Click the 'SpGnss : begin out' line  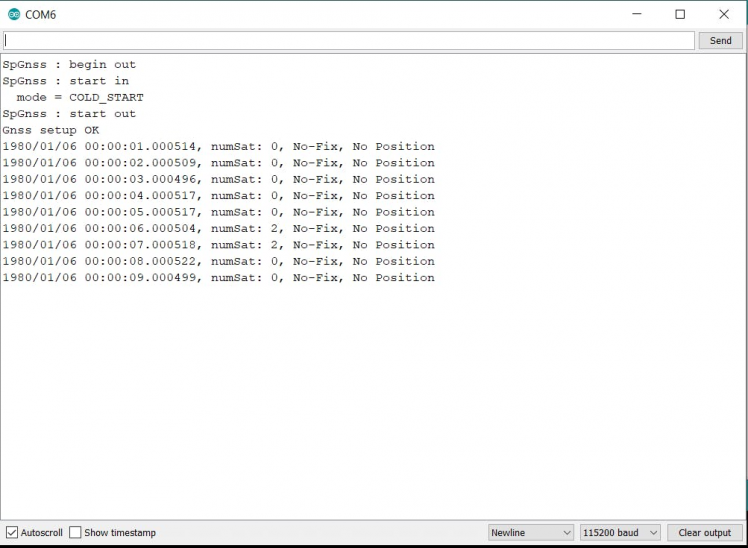pos(69,64)
